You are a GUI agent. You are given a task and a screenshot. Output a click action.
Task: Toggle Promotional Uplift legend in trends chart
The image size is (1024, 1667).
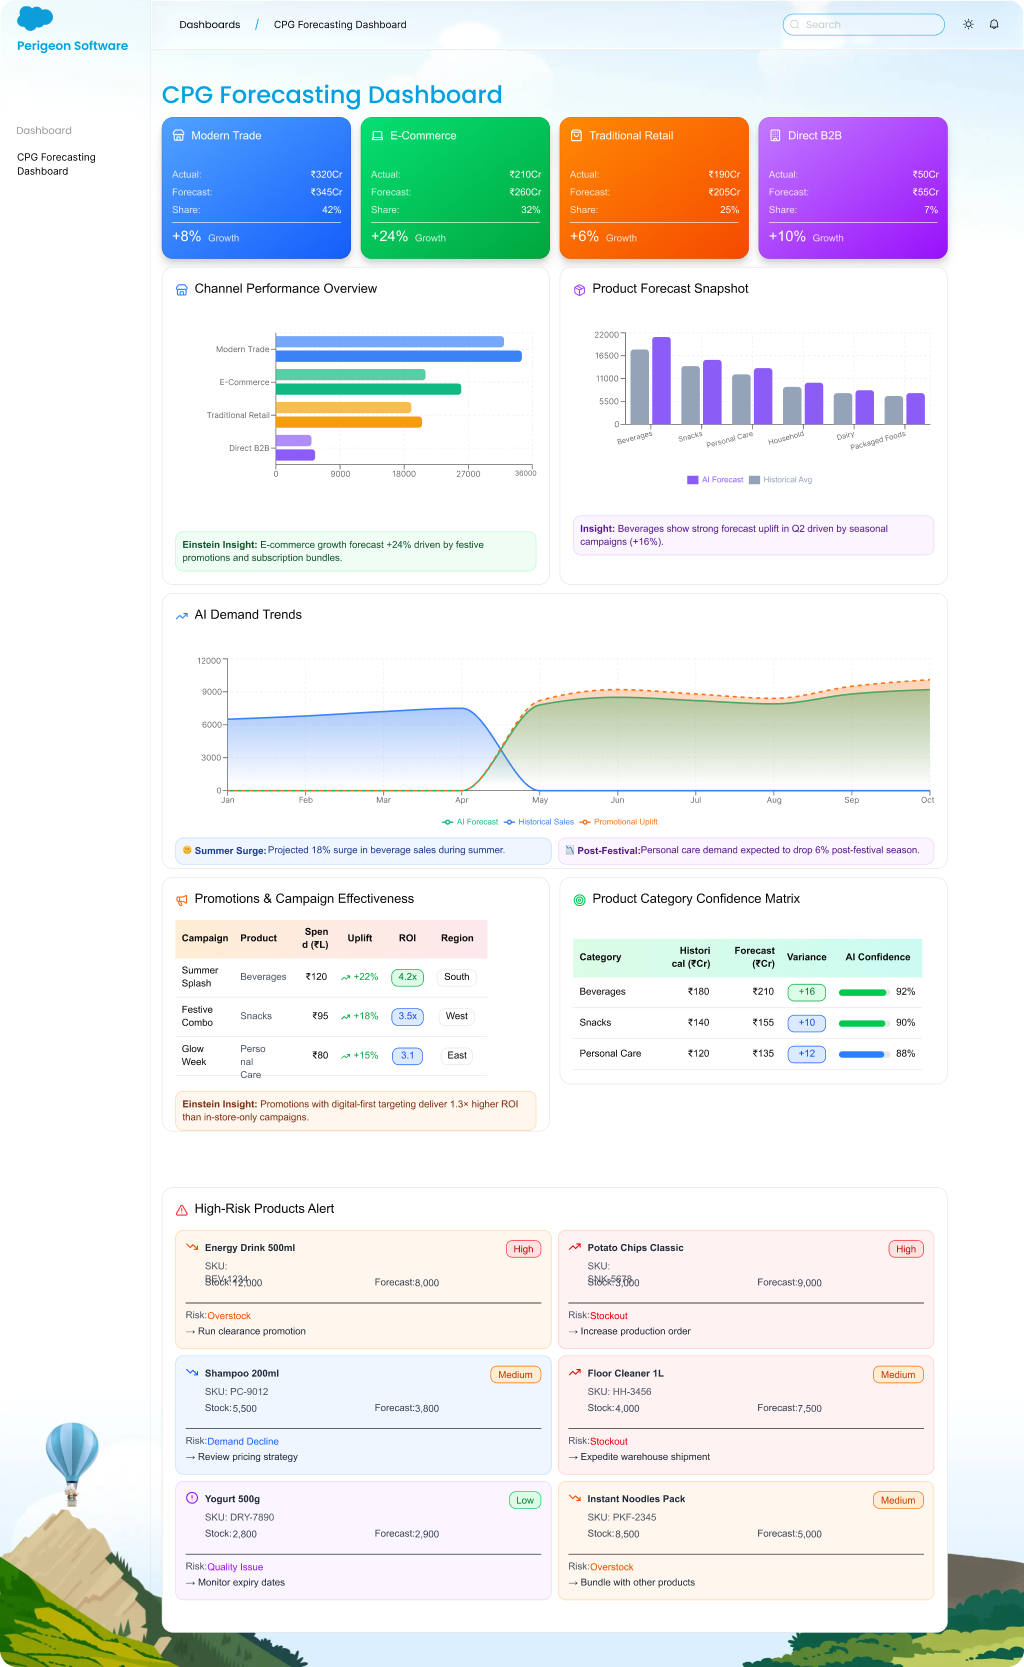click(619, 822)
